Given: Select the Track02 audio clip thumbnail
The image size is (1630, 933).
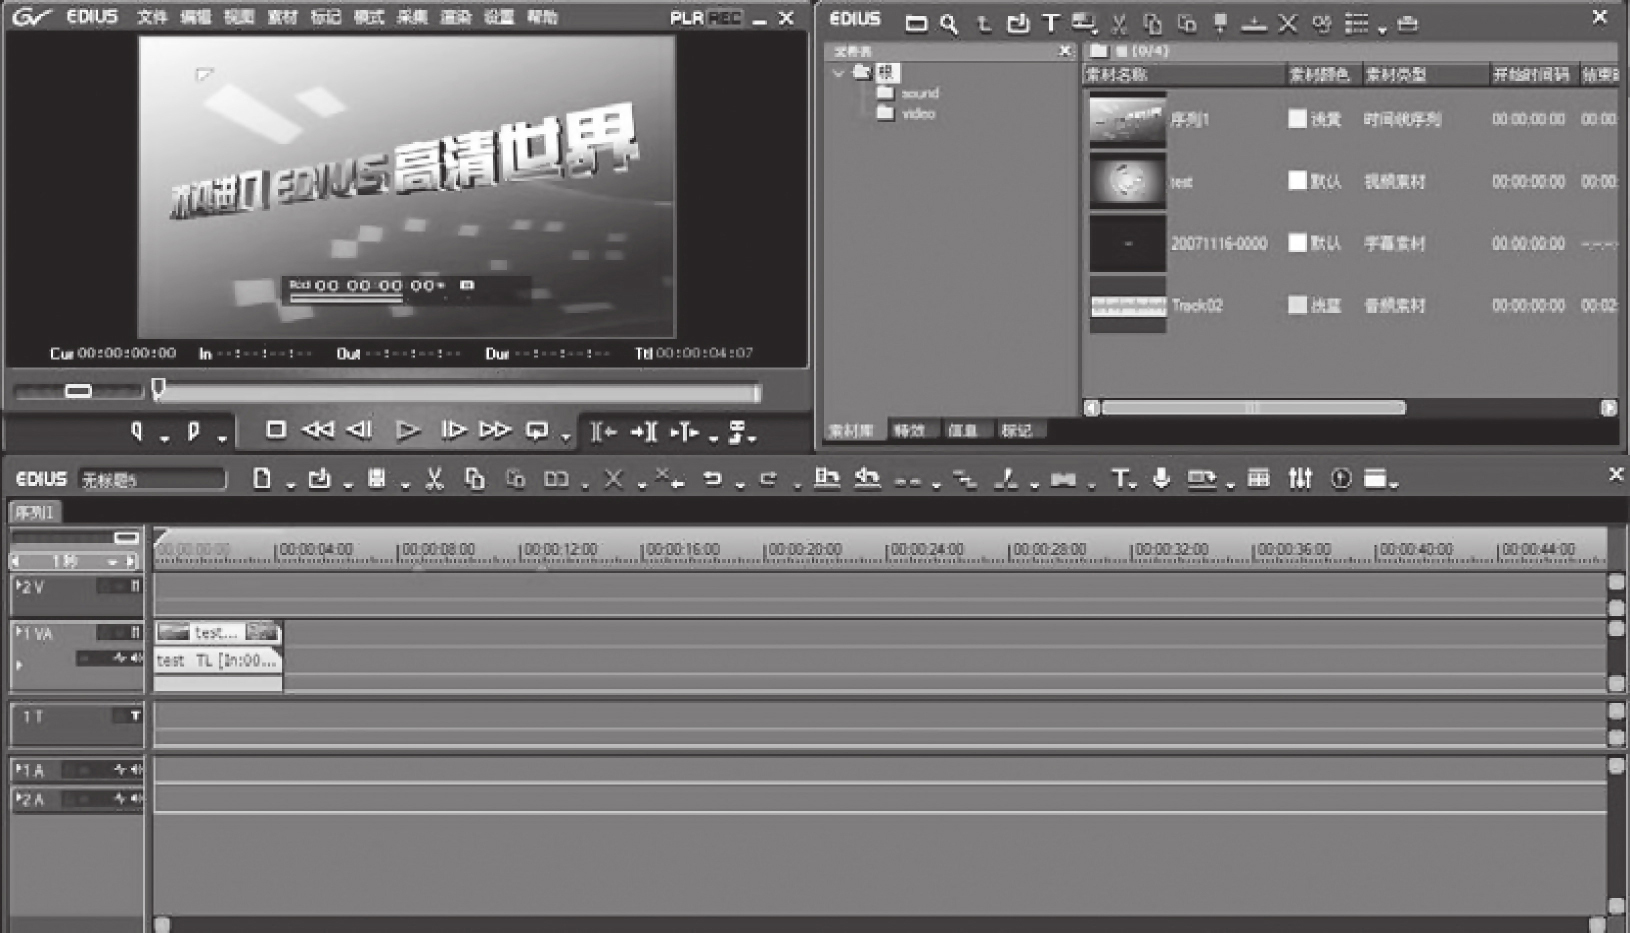Looking at the screenshot, I should (1128, 305).
